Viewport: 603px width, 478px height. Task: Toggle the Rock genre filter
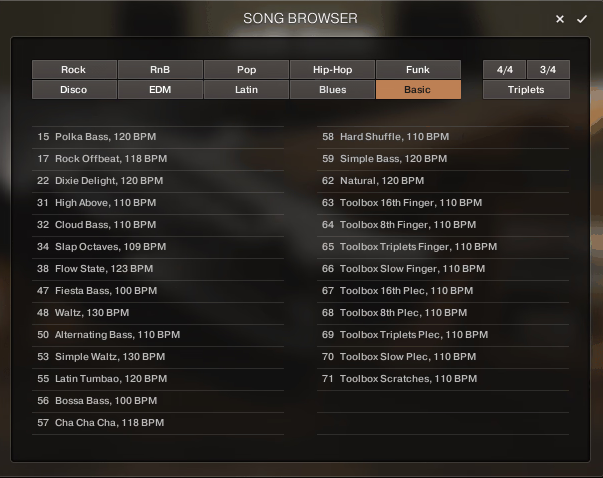(x=74, y=70)
